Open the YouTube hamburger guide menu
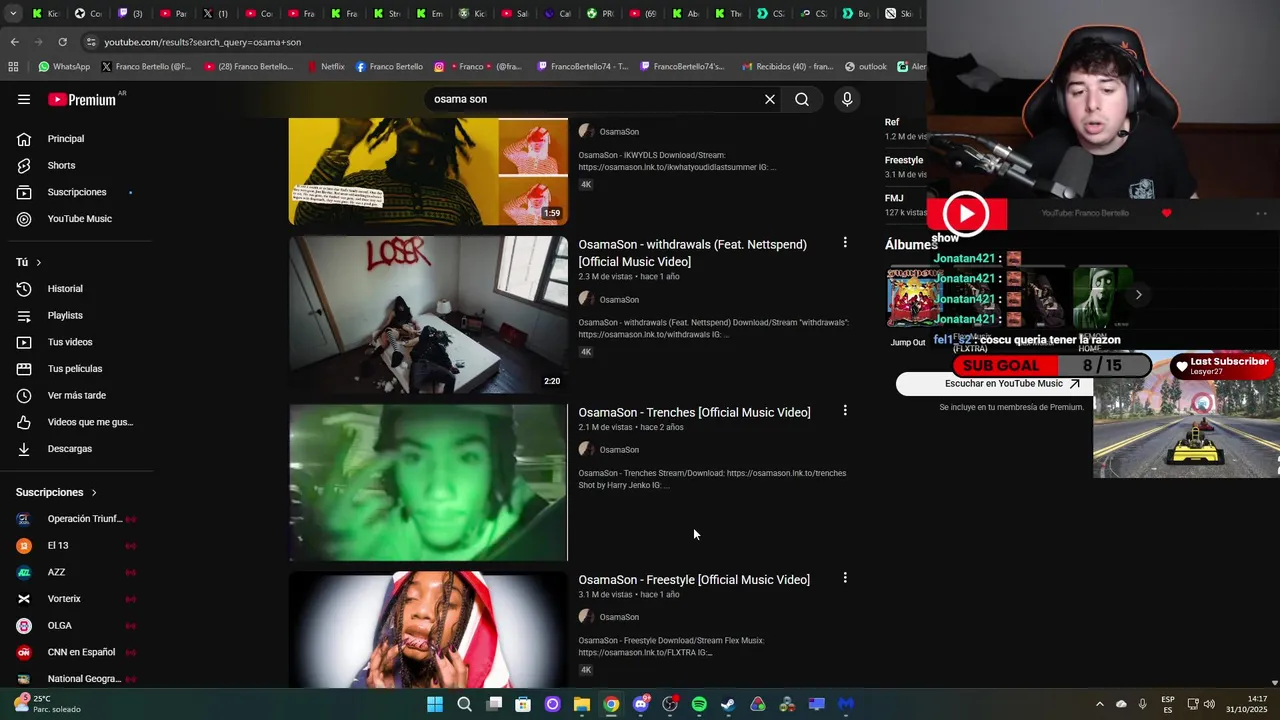This screenshot has height=720, width=1280. click(x=24, y=99)
